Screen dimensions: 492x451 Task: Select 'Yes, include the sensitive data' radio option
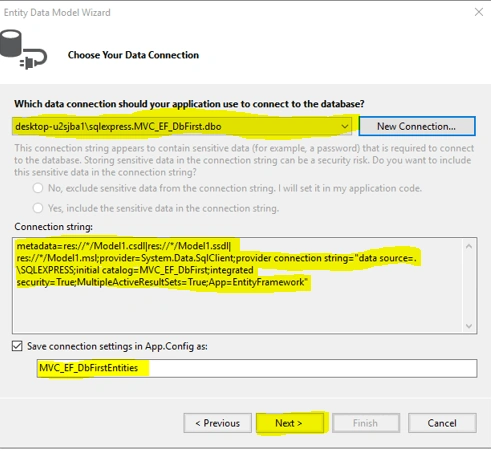(x=38, y=208)
